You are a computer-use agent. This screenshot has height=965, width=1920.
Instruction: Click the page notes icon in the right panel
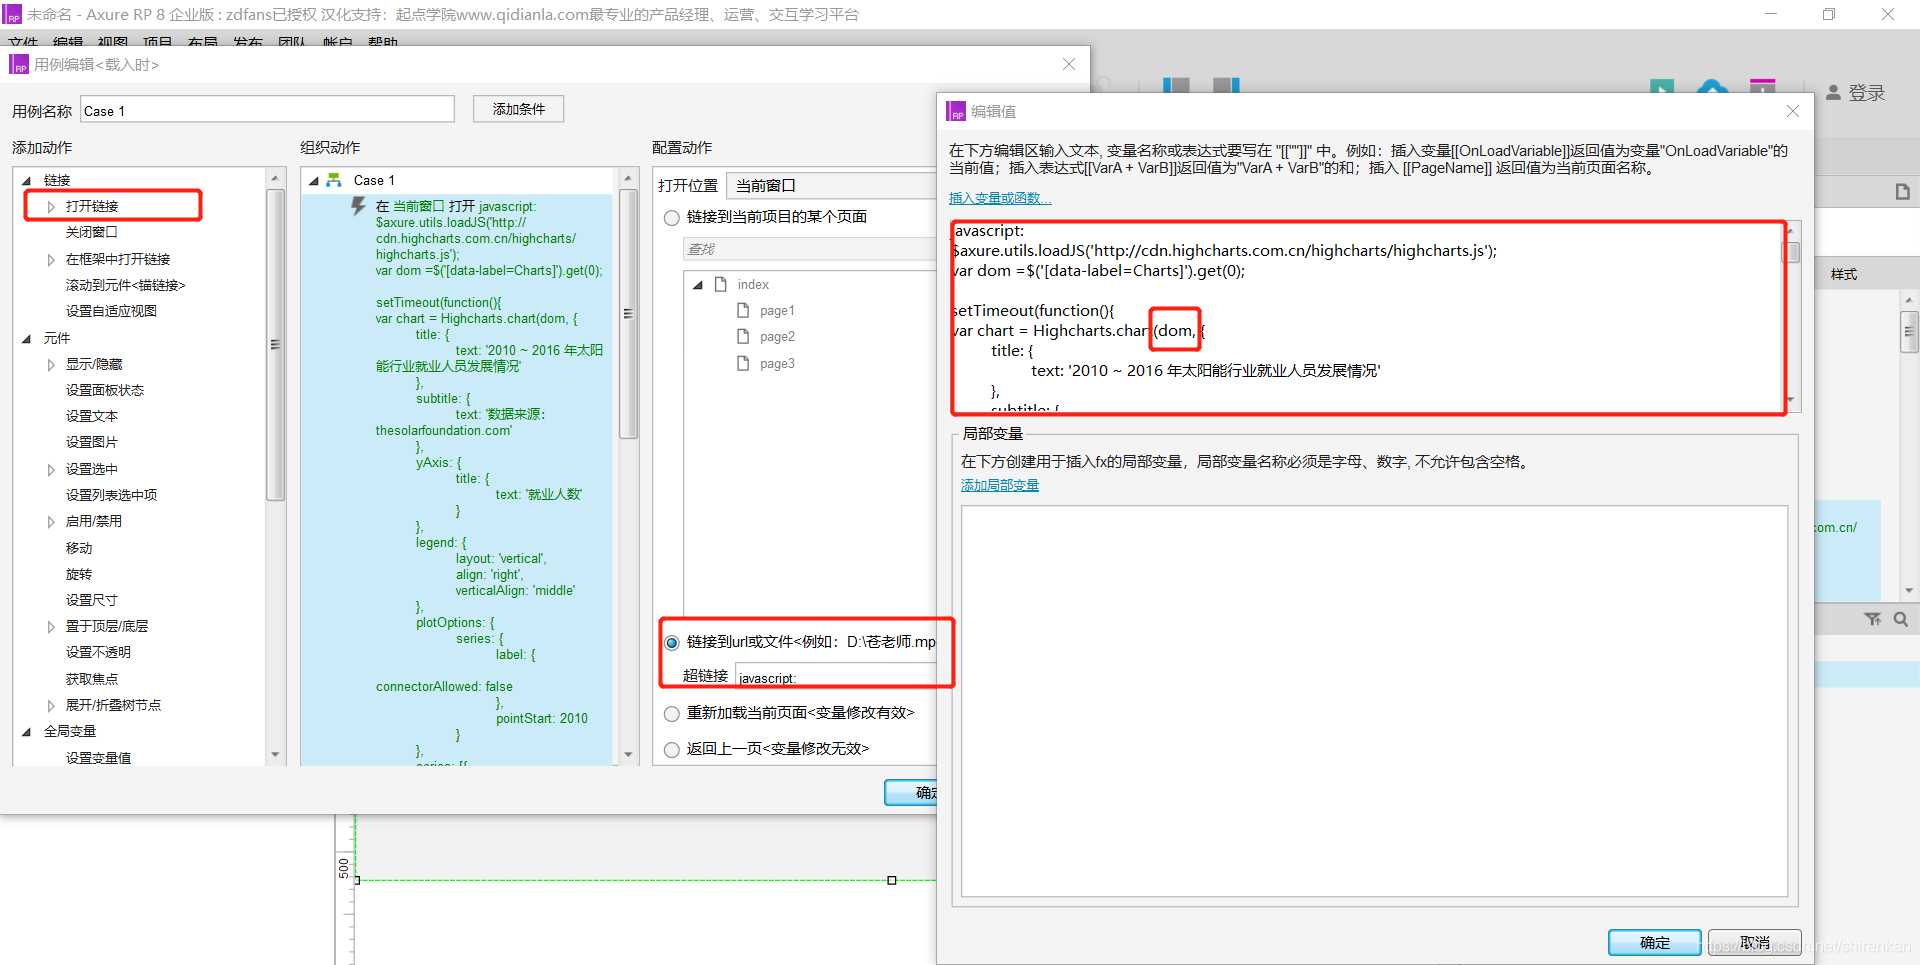point(1903,192)
